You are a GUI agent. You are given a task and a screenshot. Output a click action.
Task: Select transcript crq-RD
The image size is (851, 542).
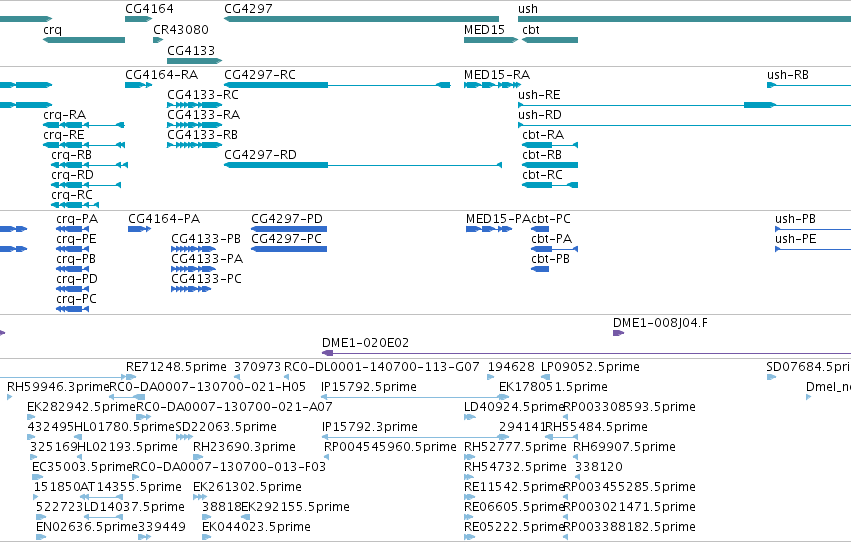pyautogui.click(x=86, y=185)
